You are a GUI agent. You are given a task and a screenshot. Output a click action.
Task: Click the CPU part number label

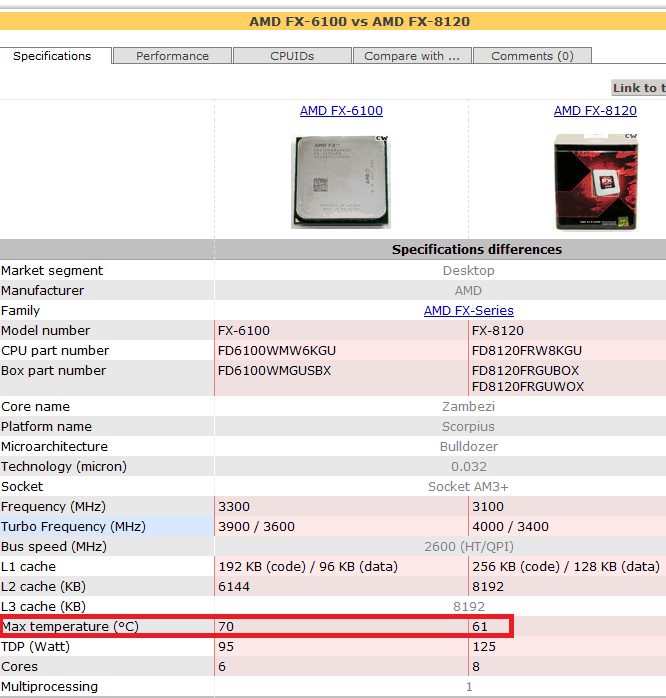pos(55,350)
